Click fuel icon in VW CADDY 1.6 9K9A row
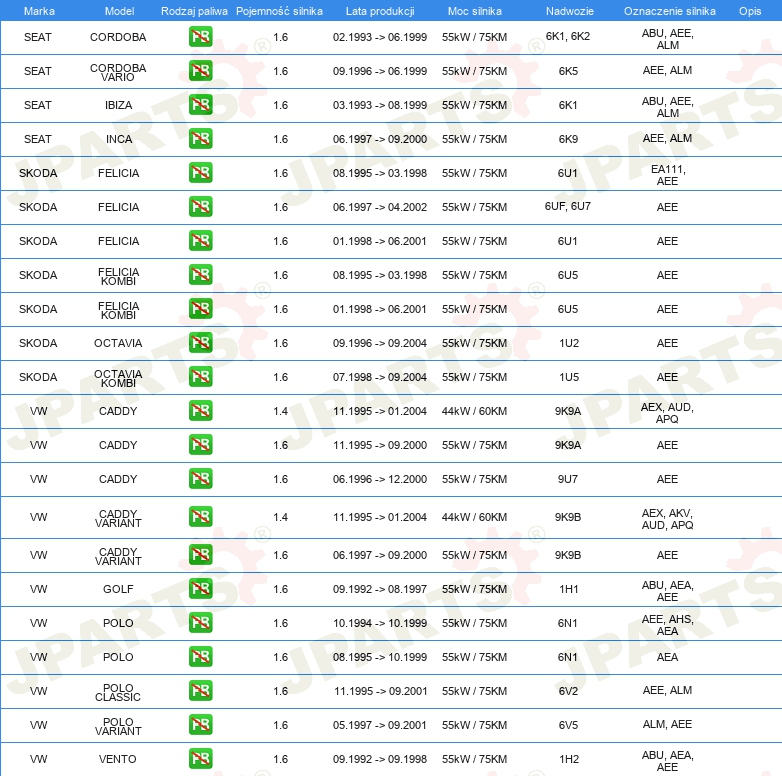This screenshot has height=776, width=782. click(200, 444)
